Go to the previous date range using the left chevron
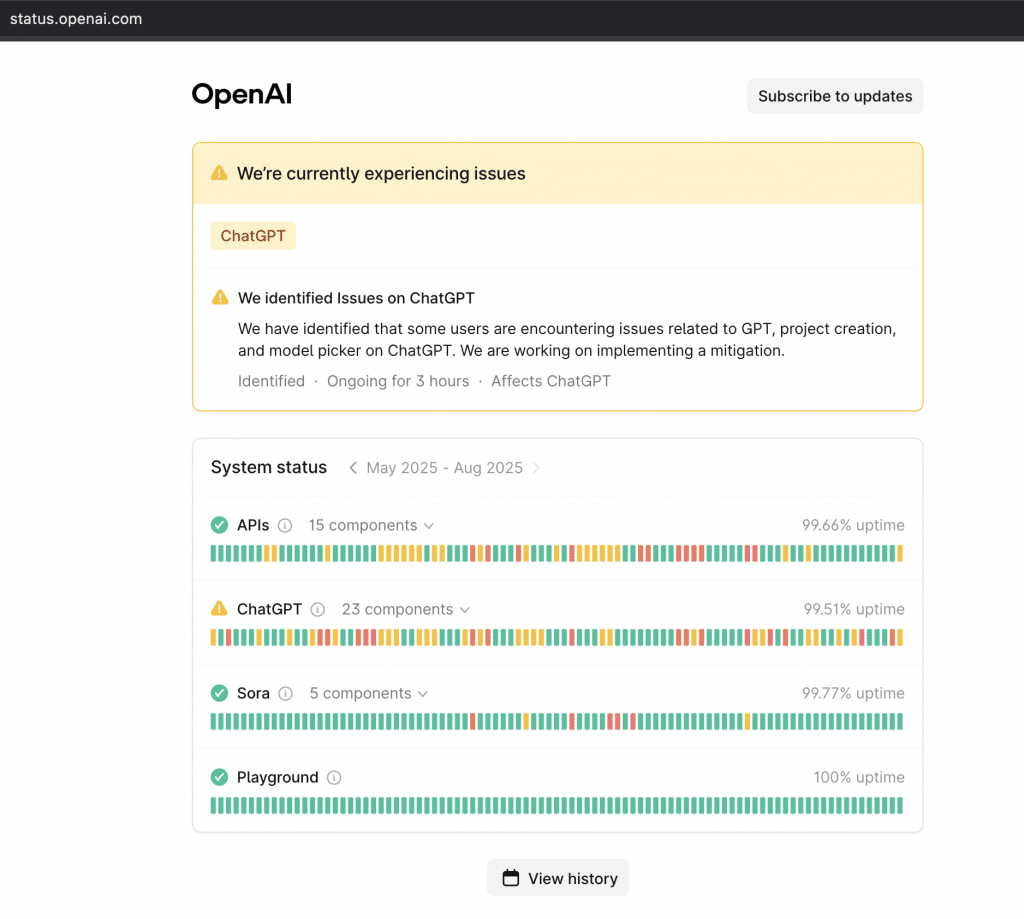 tap(353, 468)
